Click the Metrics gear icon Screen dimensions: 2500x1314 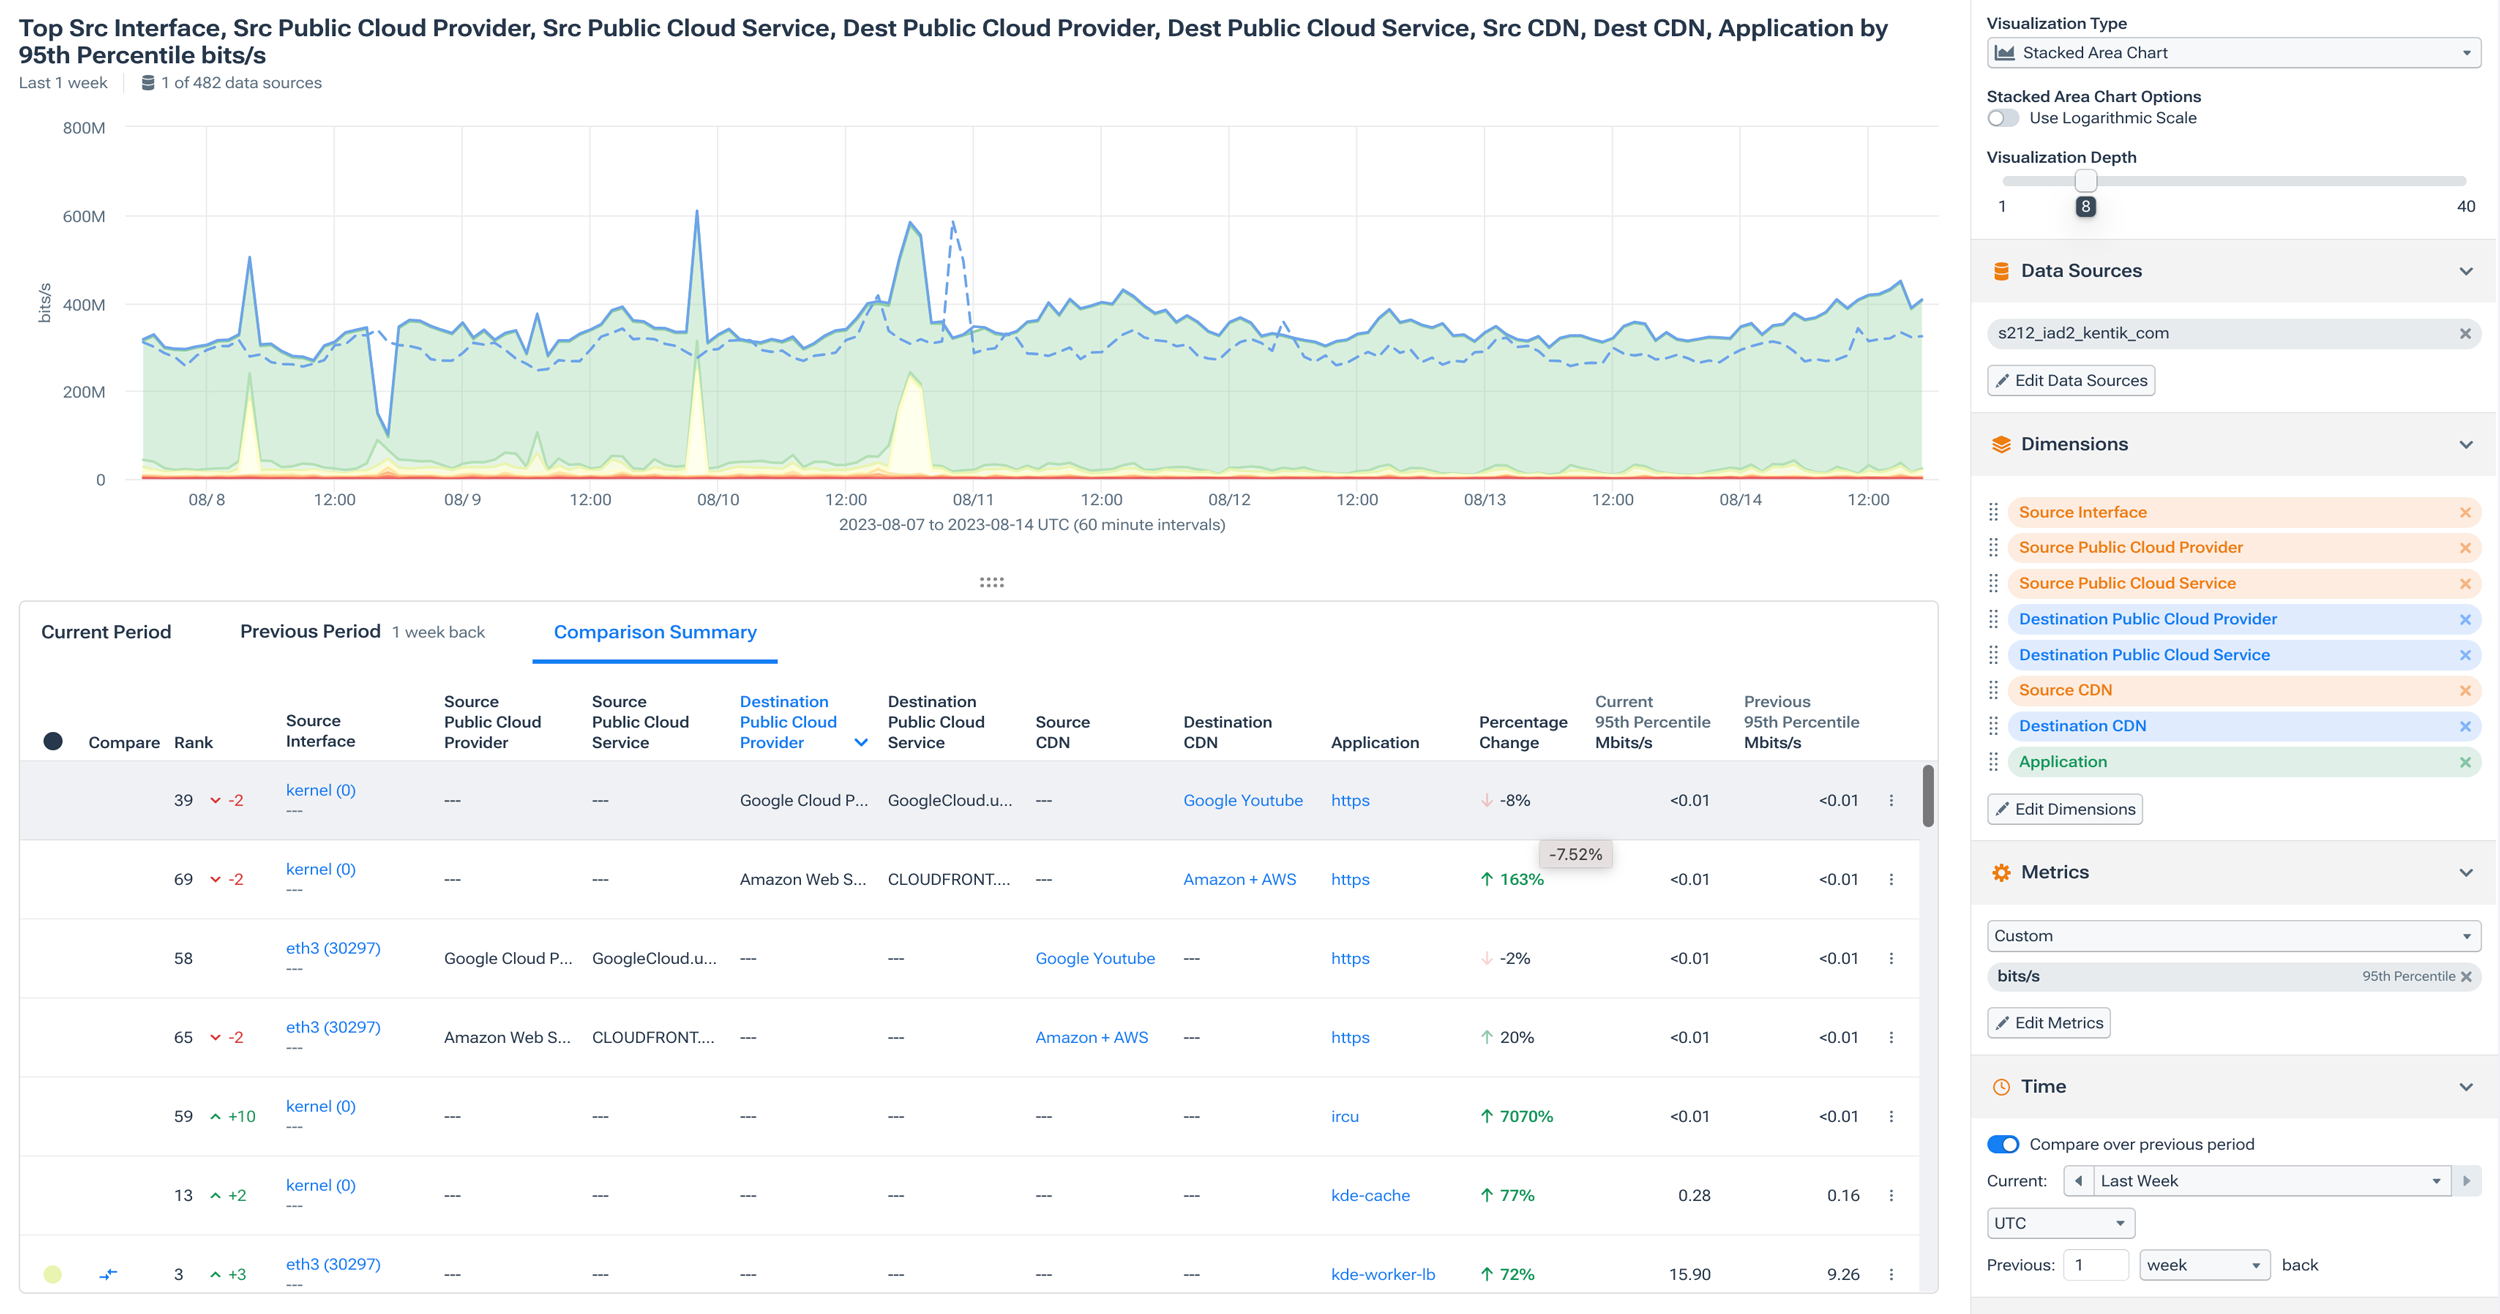coord(2001,872)
